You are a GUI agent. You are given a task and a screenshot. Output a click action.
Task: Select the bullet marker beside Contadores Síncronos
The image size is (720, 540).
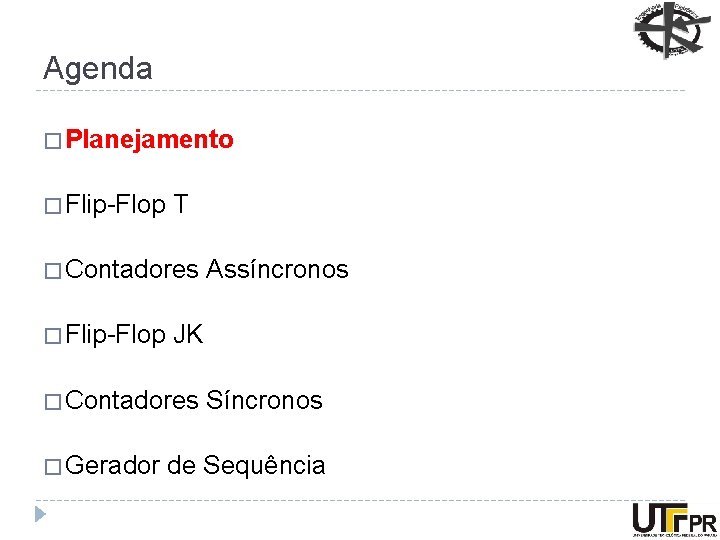click(53, 402)
